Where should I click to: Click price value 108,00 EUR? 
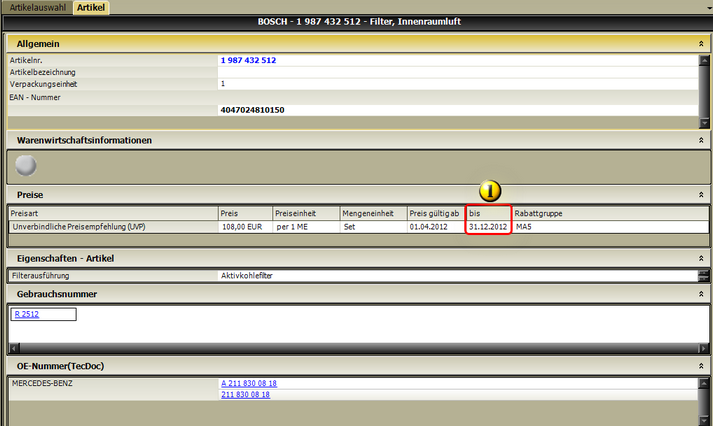242,227
